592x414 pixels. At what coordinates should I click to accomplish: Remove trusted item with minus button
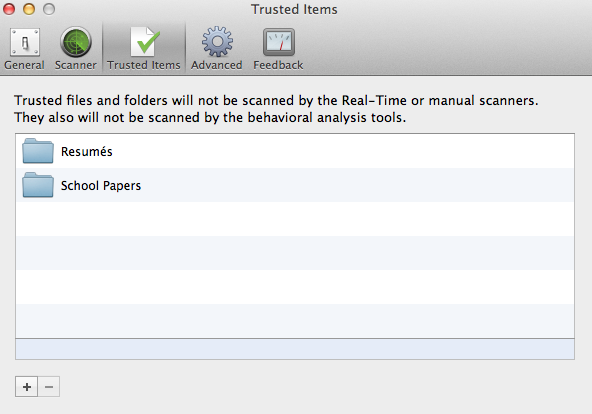point(49,387)
